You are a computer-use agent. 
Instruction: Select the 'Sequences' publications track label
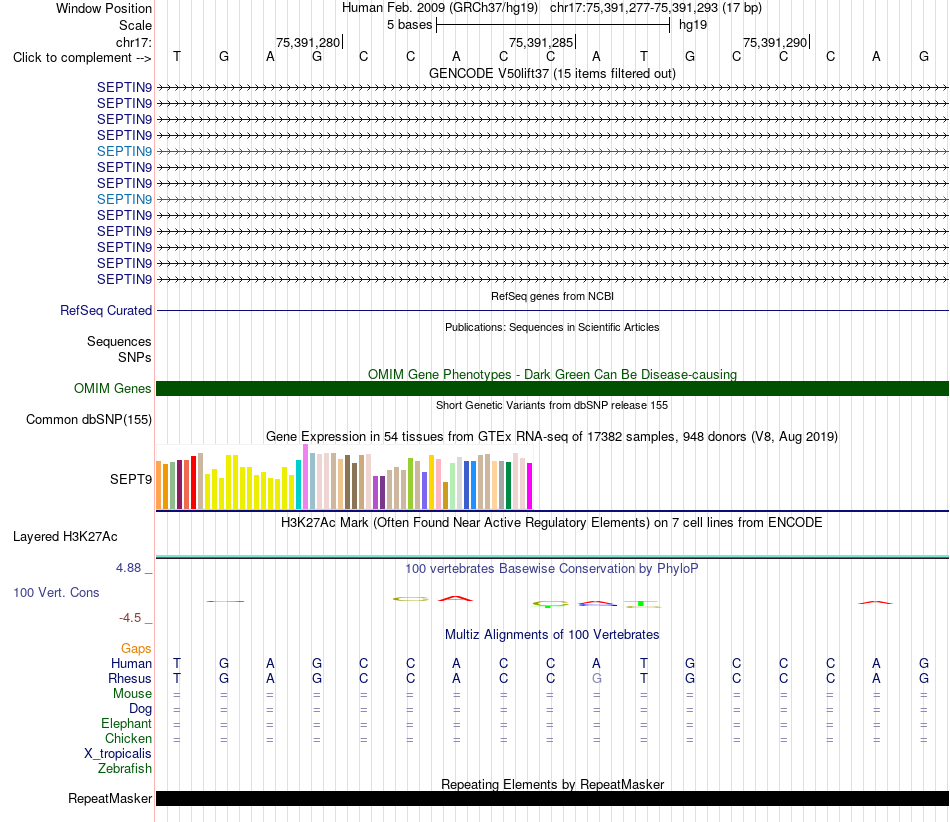coord(119,342)
